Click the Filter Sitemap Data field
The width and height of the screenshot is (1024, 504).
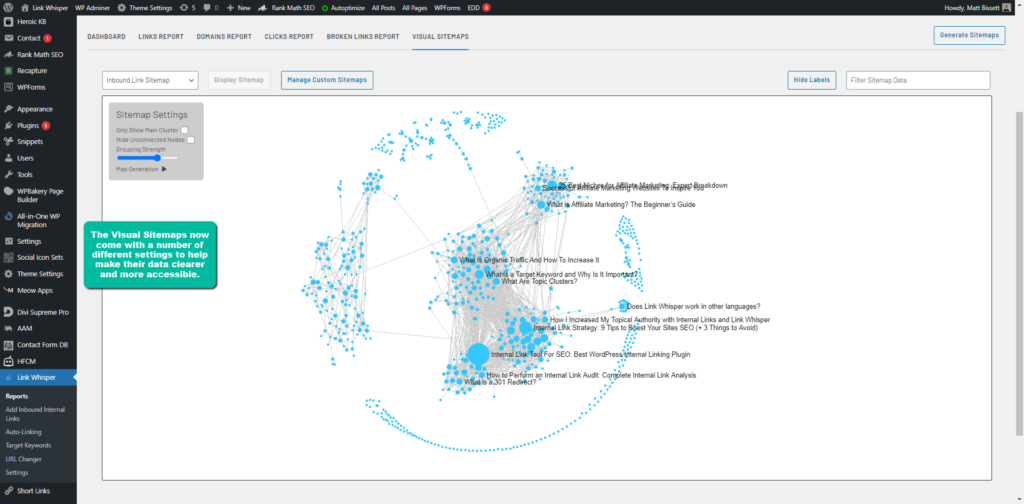coord(916,80)
